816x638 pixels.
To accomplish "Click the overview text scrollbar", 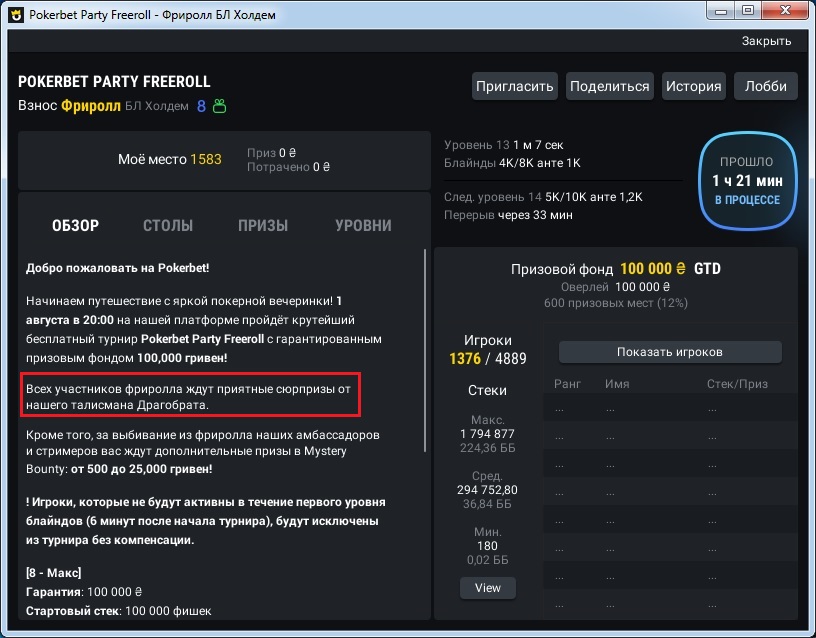I will coord(425,350).
